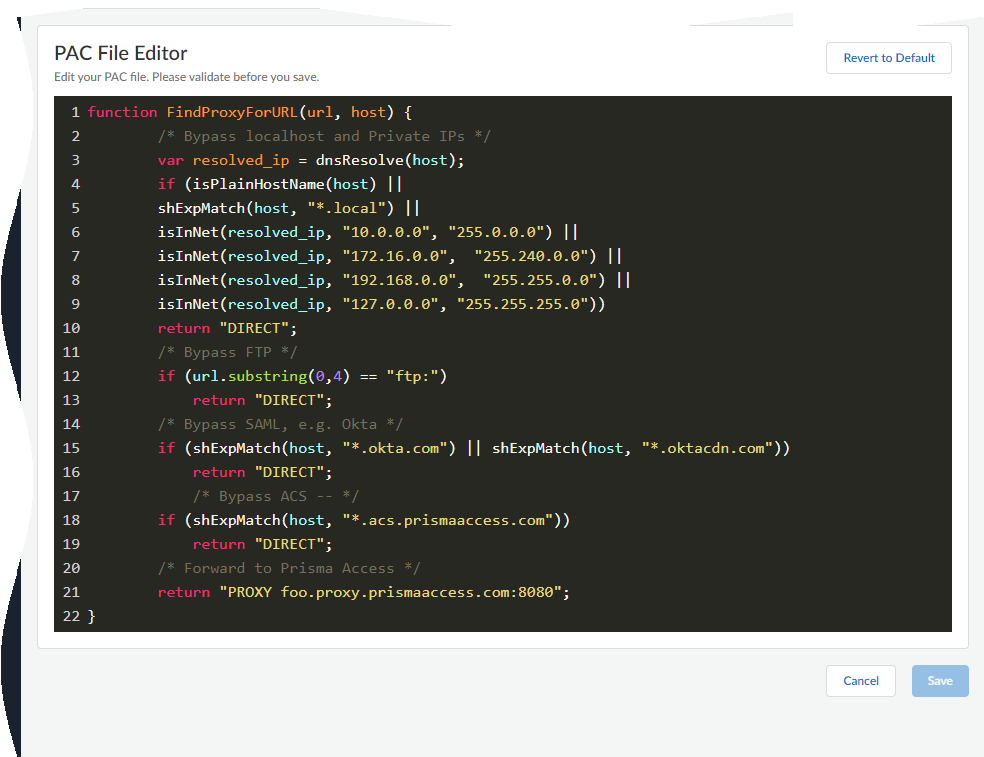Click the dnsResolve(host) call on line 3
Image resolution: width=984 pixels, height=757 pixels.
390,160
